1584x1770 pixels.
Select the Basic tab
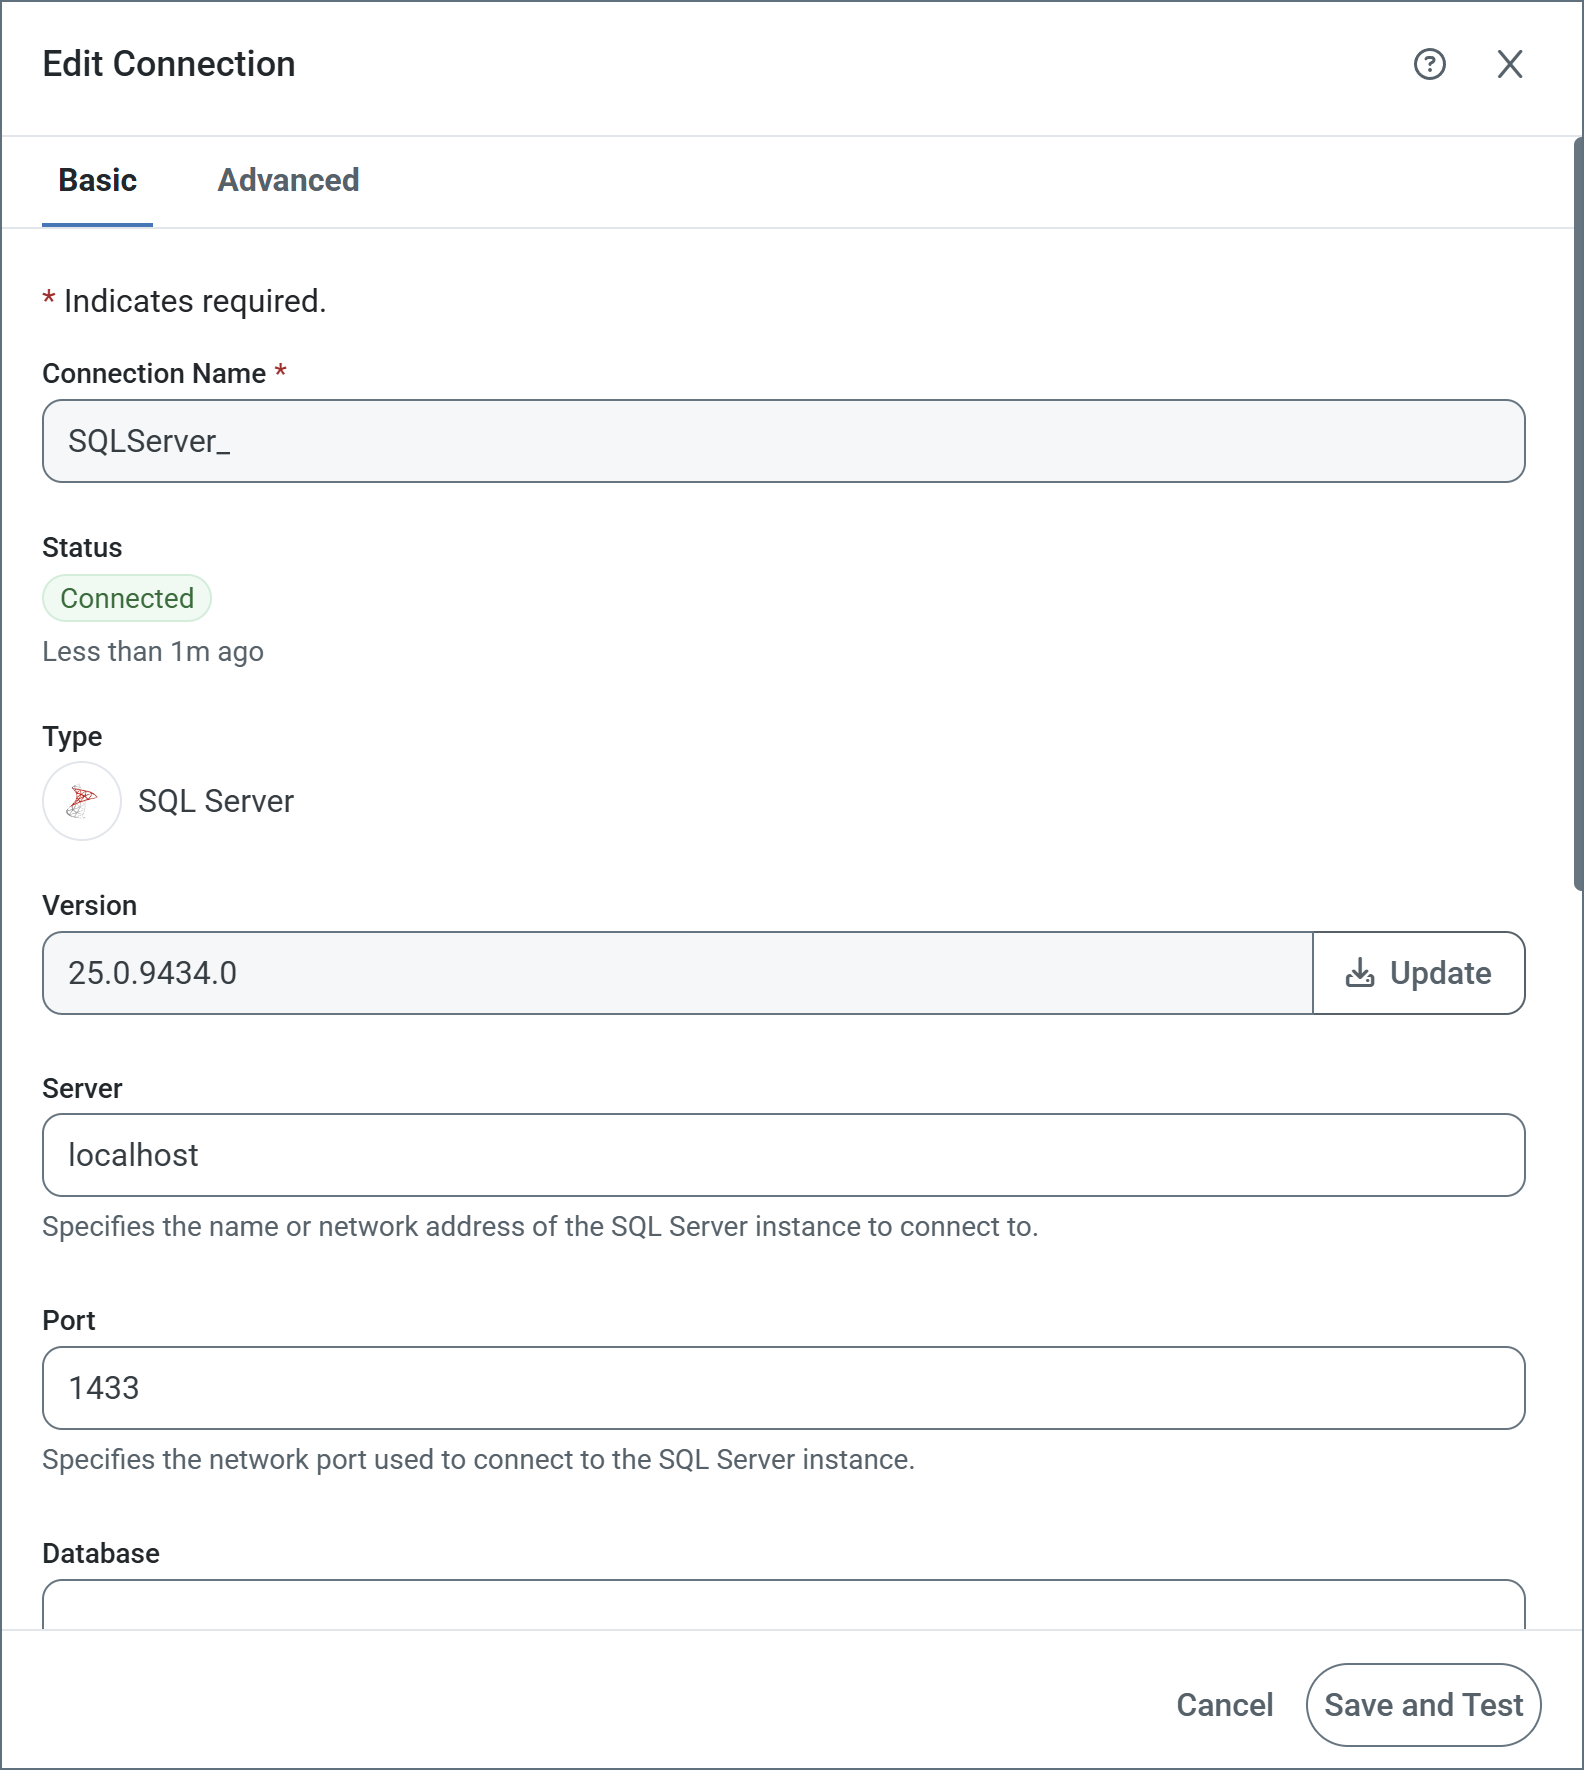pyautogui.click(x=97, y=180)
